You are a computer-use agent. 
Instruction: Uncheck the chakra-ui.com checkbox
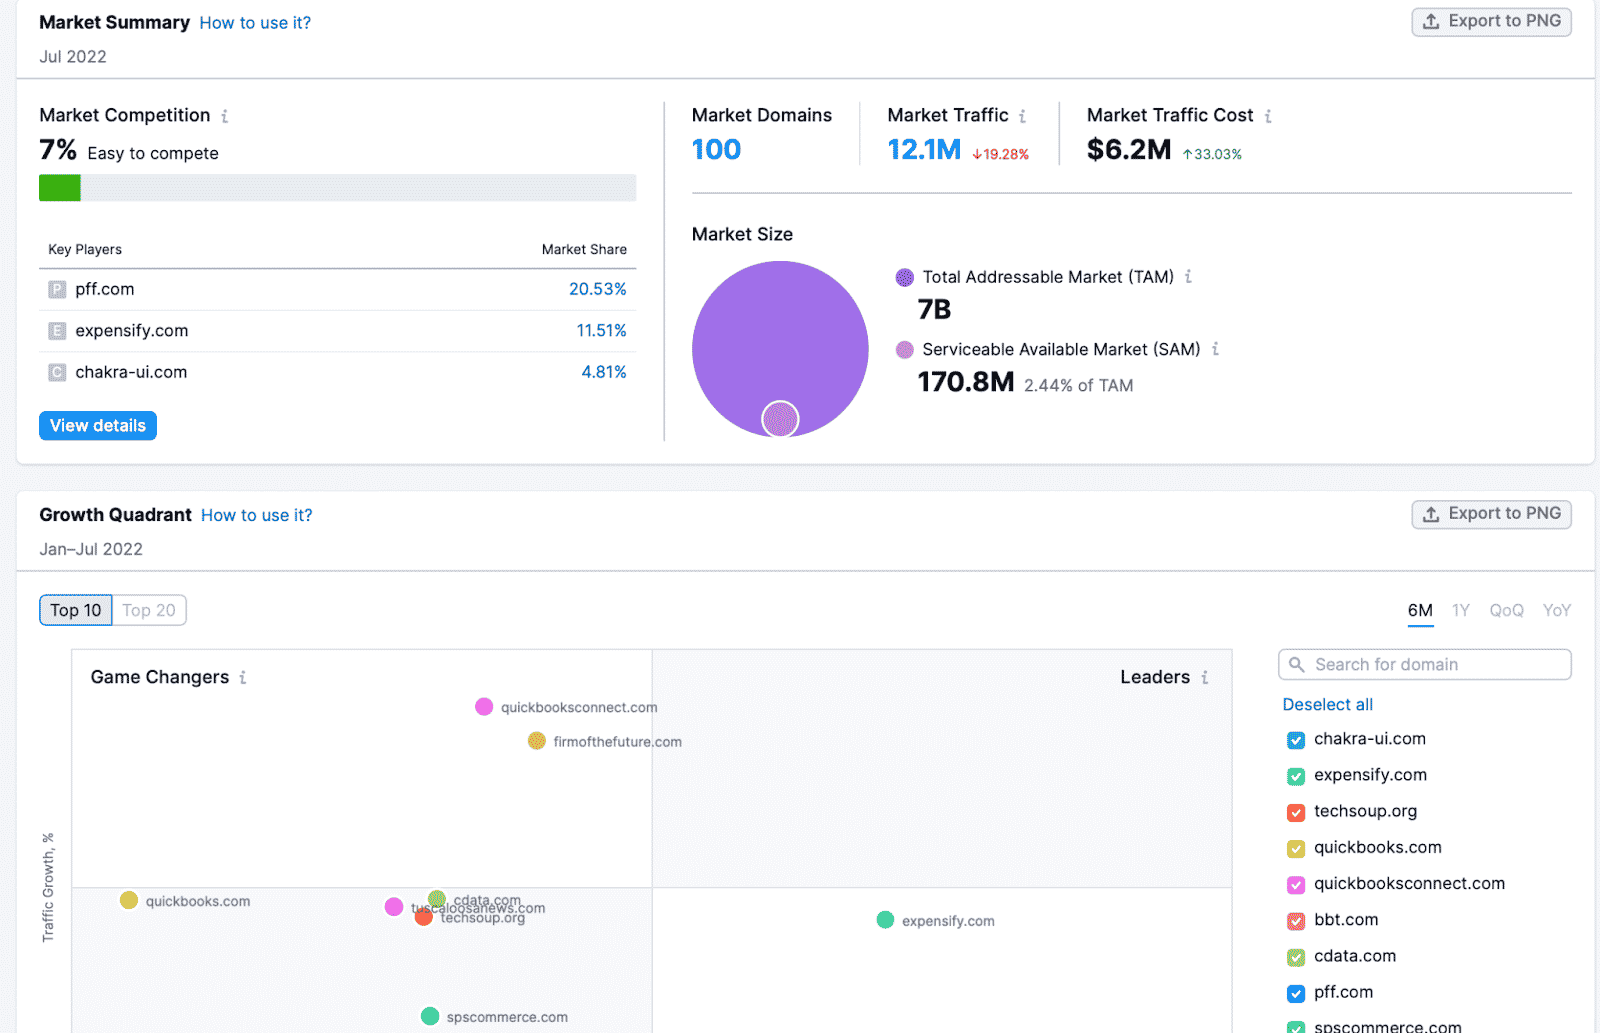coord(1296,740)
